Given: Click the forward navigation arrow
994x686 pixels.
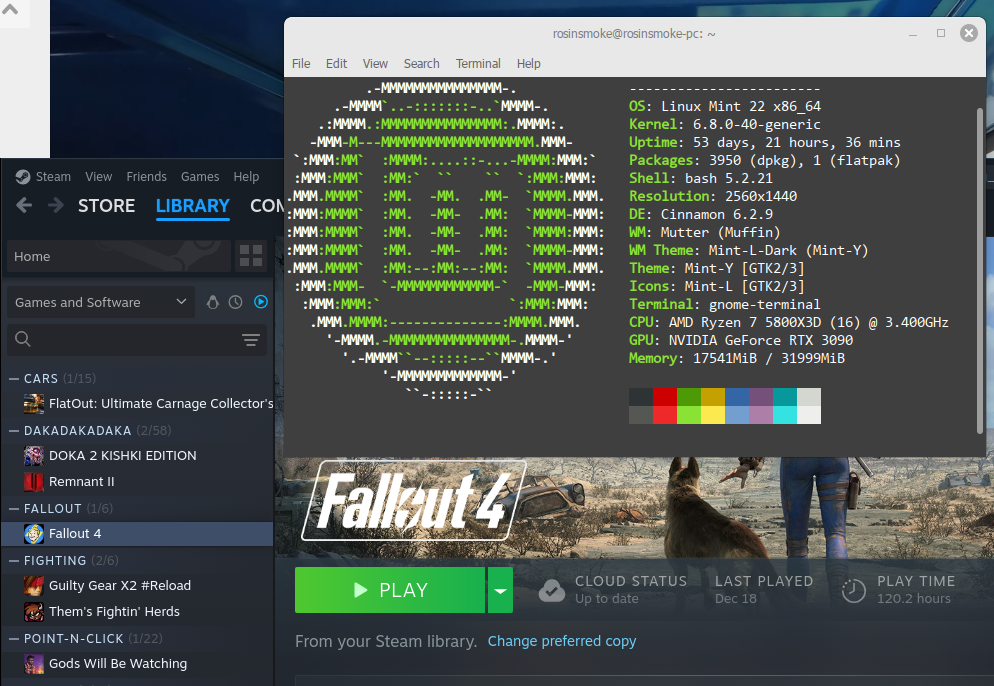Looking at the screenshot, I should pyautogui.click(x=56, y=206).
